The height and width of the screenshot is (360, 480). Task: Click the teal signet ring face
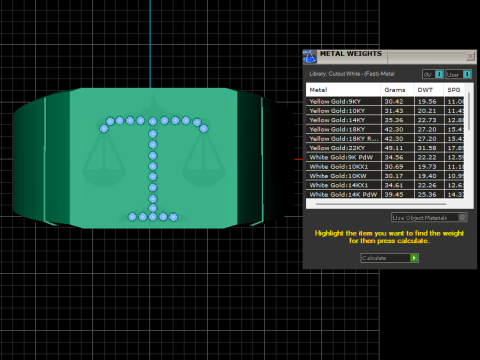point(153,158)
